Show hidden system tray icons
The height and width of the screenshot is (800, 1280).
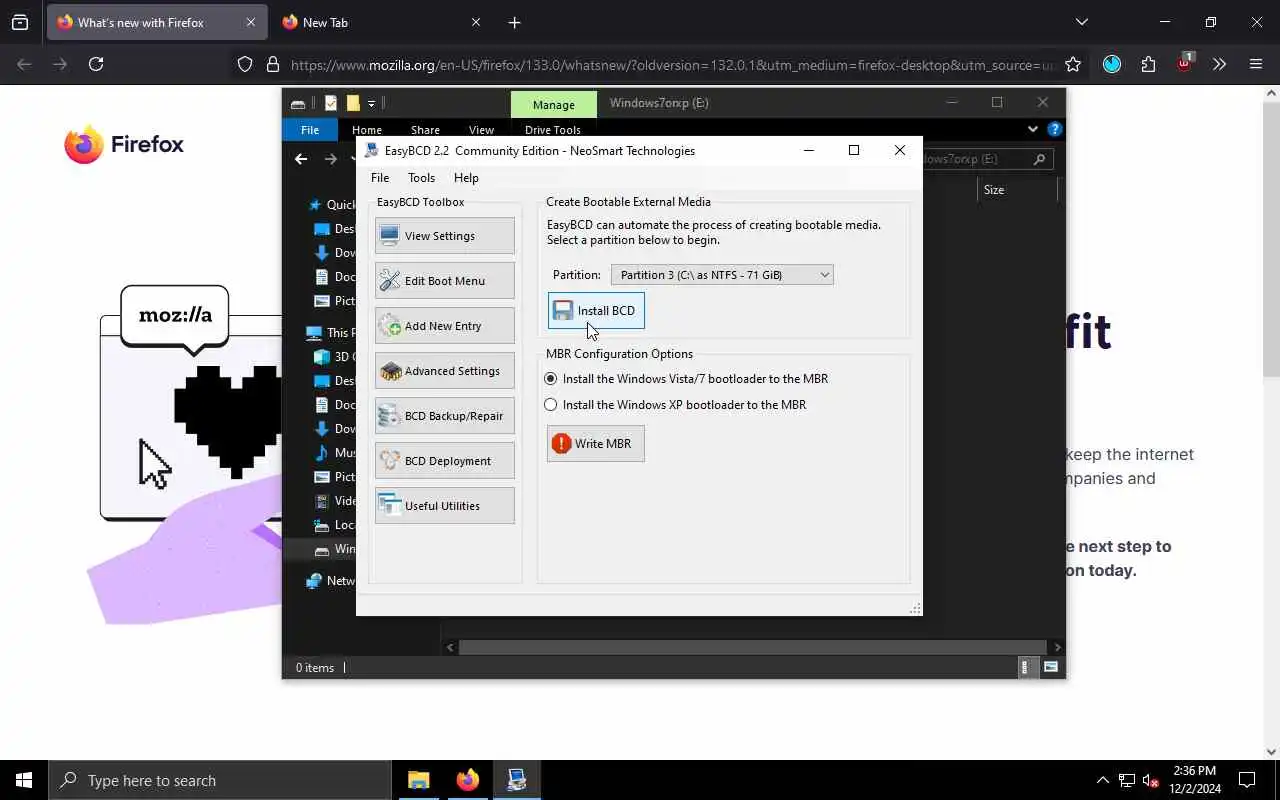[1102, 780]
